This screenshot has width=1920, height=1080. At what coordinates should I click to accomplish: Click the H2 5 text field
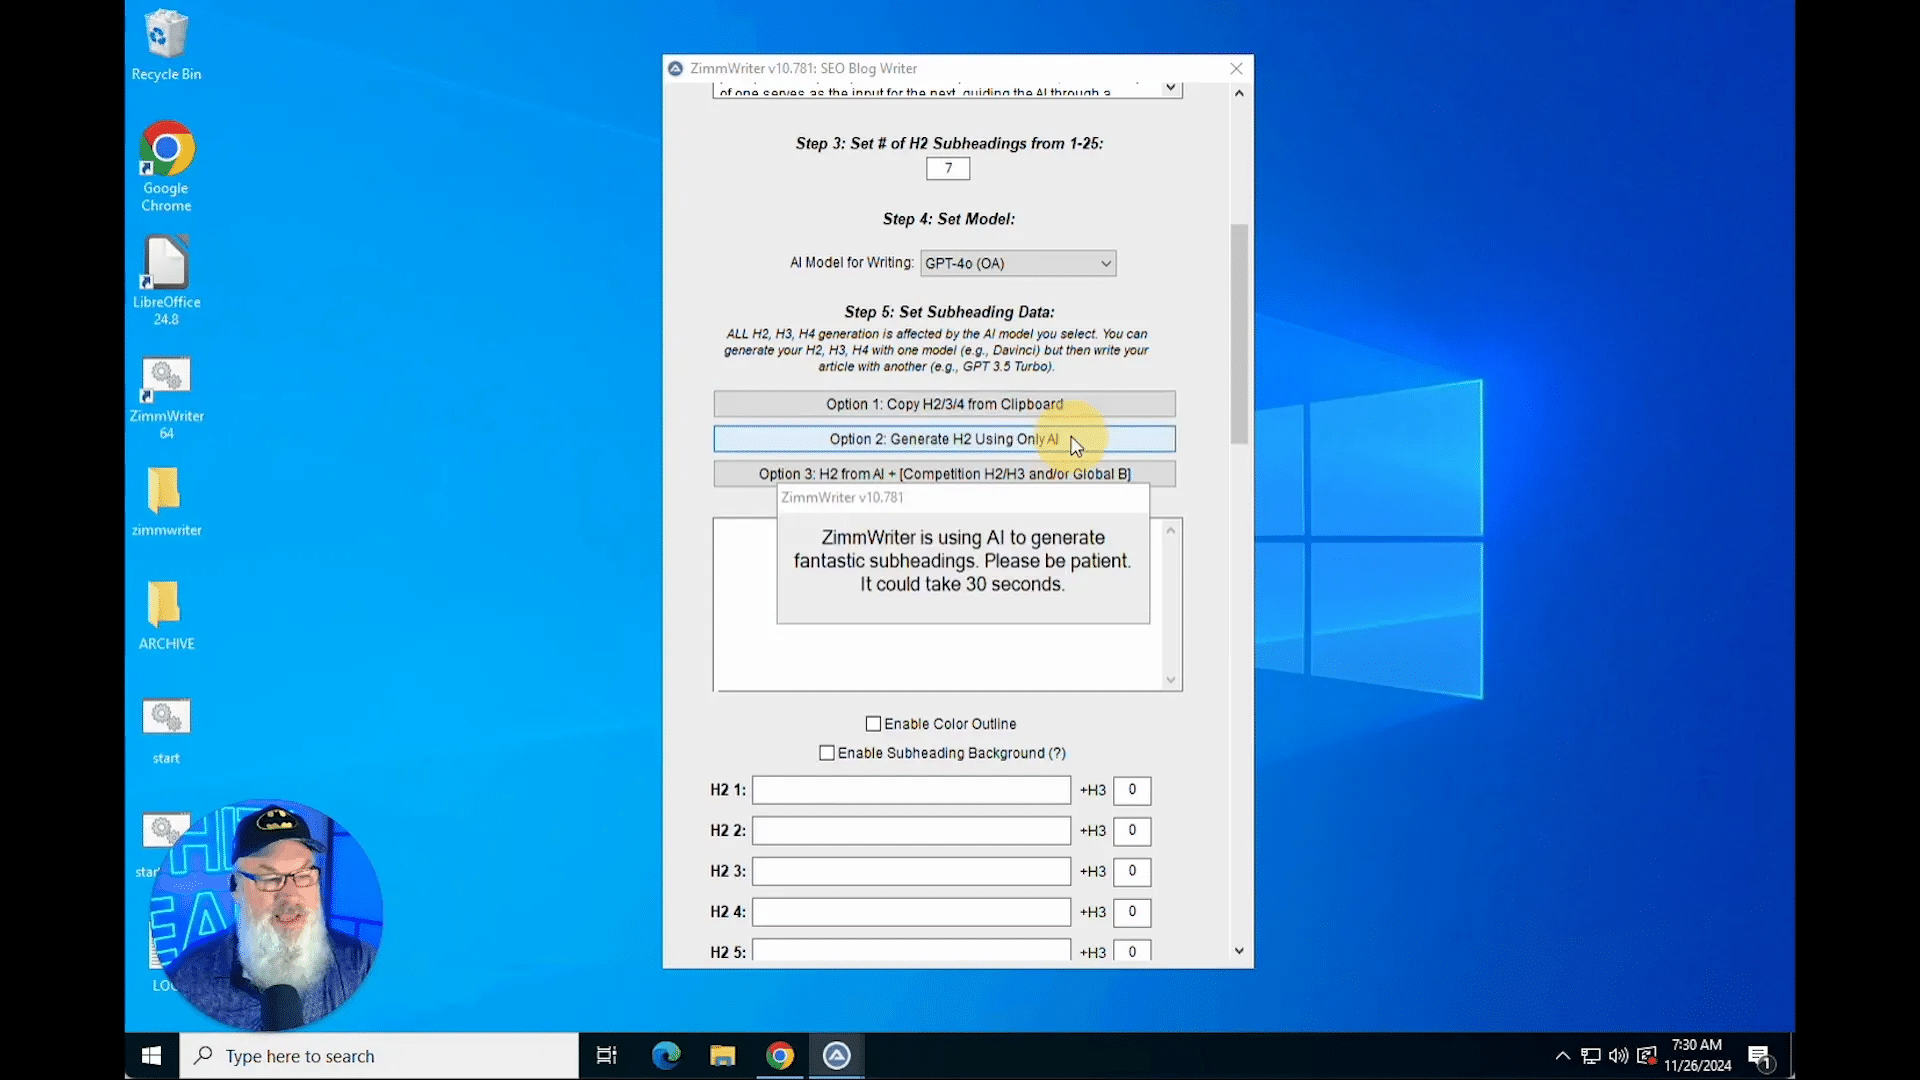(x=911, y=951)
